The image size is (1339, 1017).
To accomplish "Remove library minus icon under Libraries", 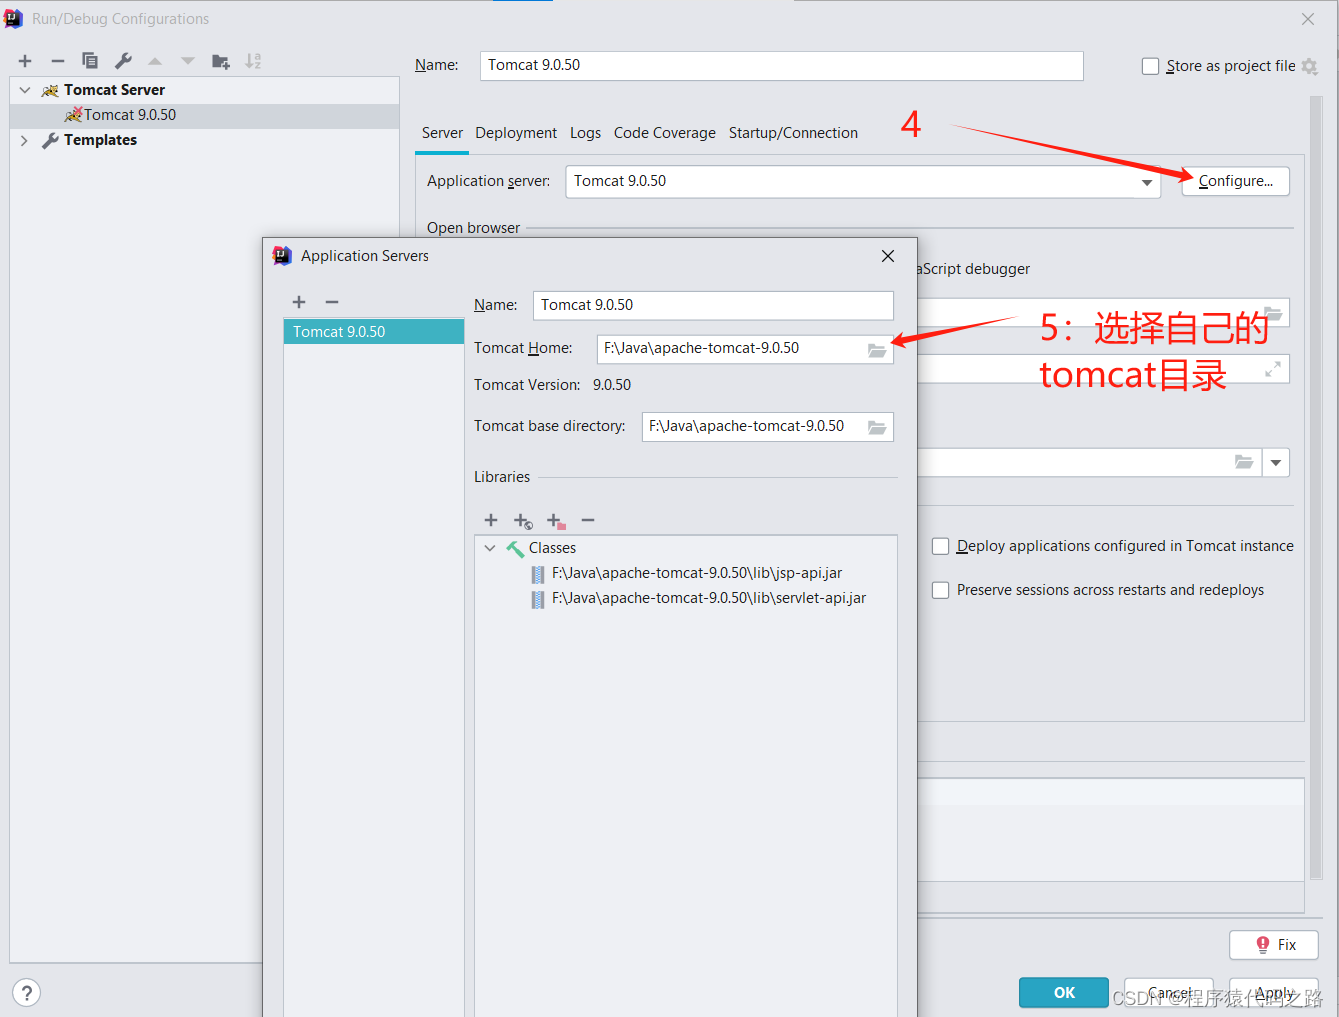I will 588,520.
